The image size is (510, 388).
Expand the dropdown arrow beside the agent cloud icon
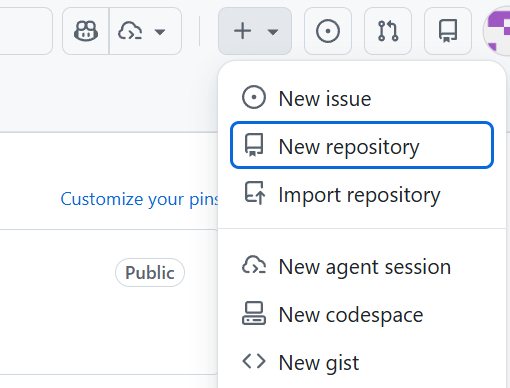click(160, 32)
